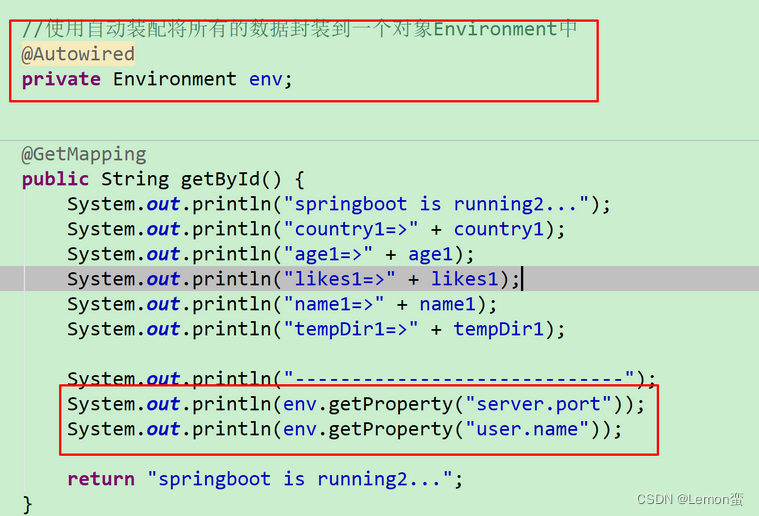Click the @GetMapping annotation
Image resolution: width=759 pixels, height=516 pixels.
click(84, 154)
